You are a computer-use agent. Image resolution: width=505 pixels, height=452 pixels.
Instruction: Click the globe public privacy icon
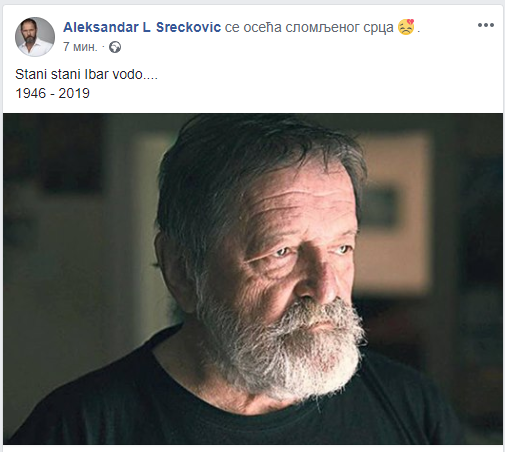[115, 47]
